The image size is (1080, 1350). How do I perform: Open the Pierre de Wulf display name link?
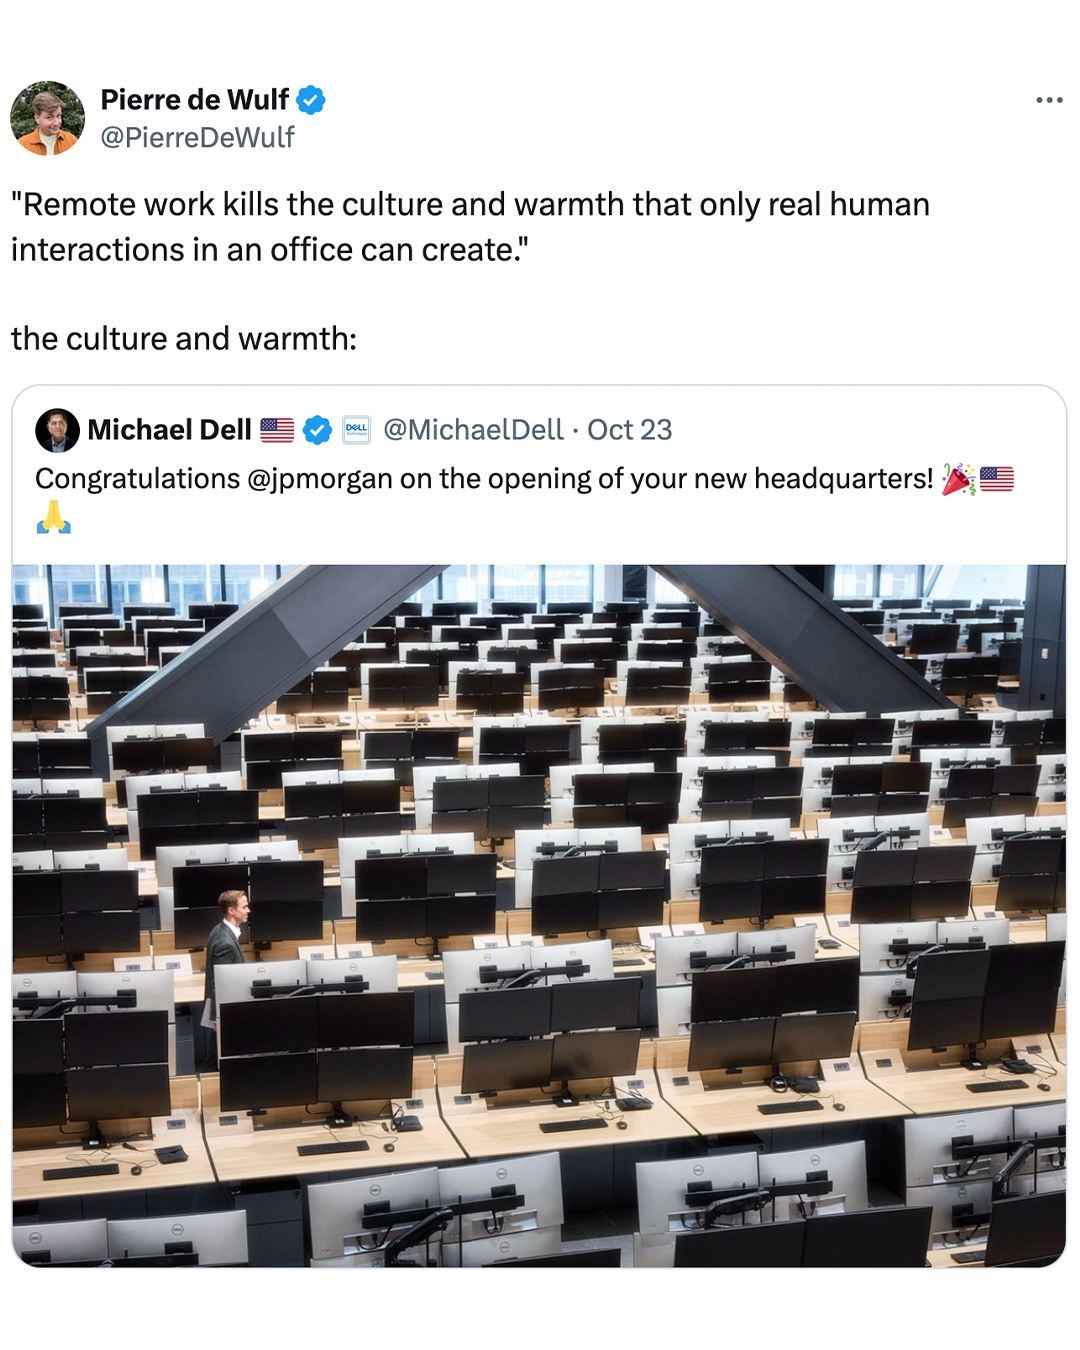coord(194,100)
